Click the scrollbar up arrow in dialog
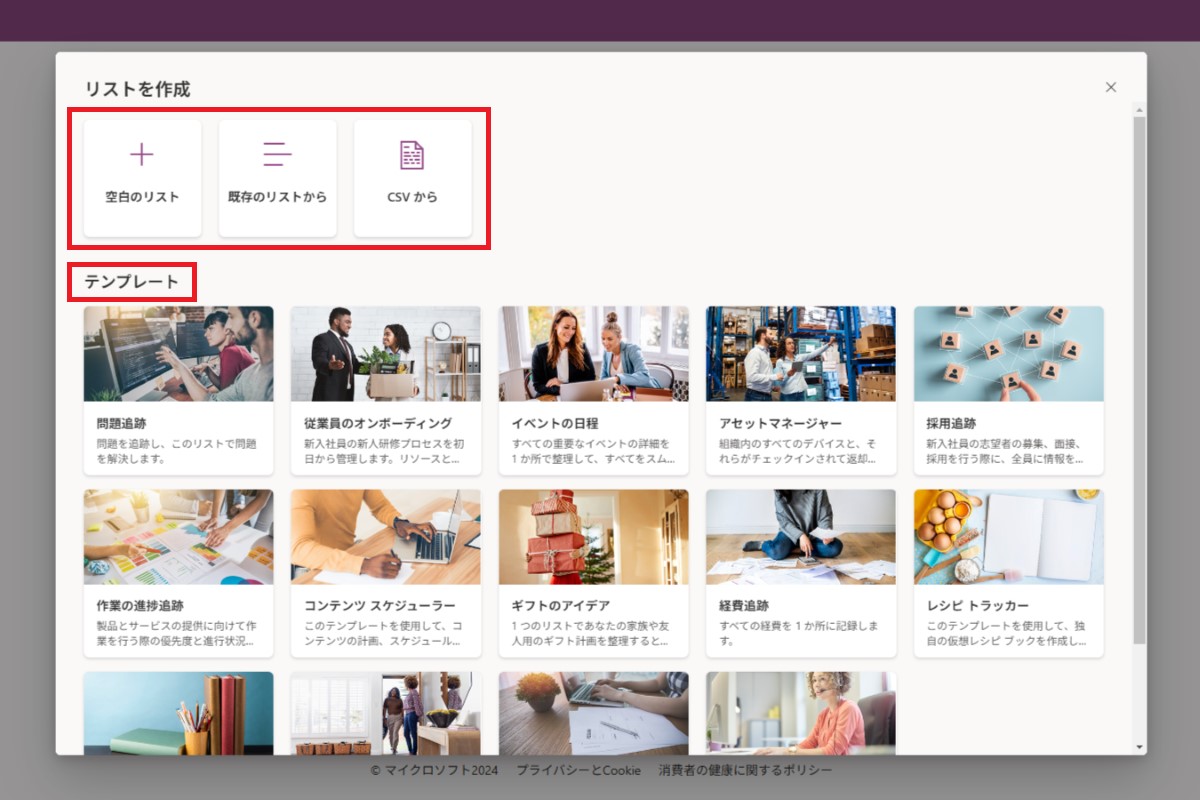Viewport: 1200px width, 800px height. point(1139,109)
